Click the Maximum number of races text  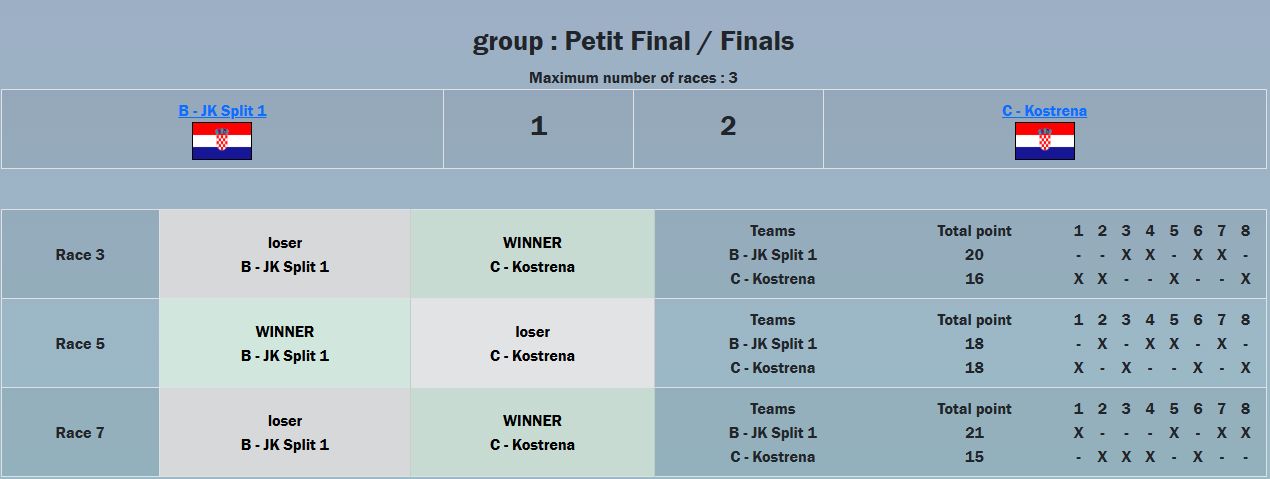pyautogui.click(x=634, y=77)
